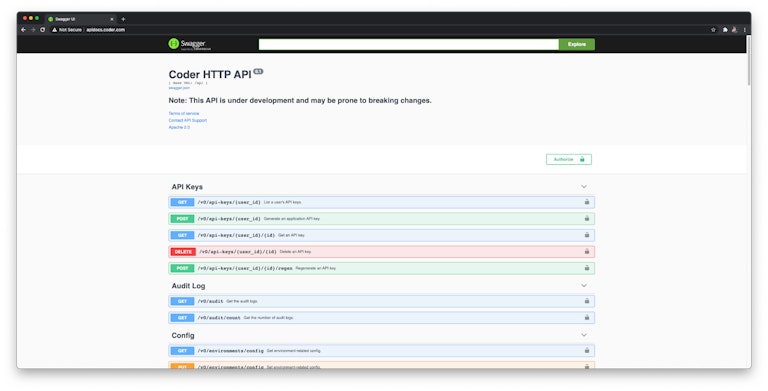Screen dimensions: 768x391
Task: Expand GET /v0/audit operation
Action: coord(382,301)
